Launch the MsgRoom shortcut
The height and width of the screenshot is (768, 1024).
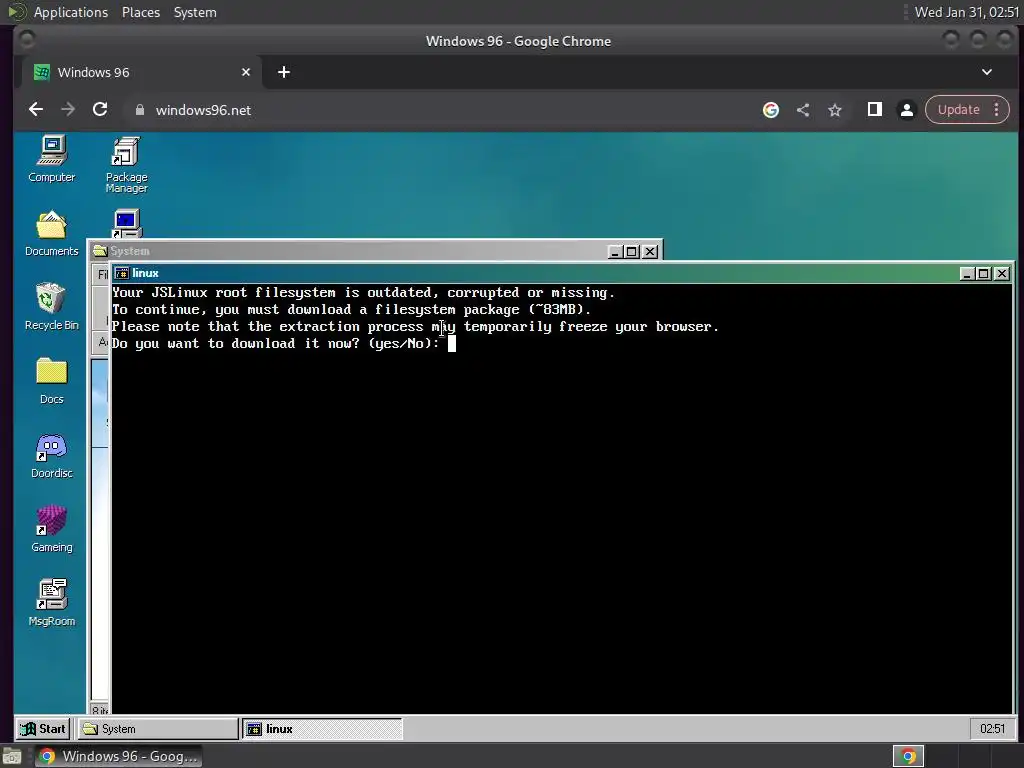coord(52,603)
